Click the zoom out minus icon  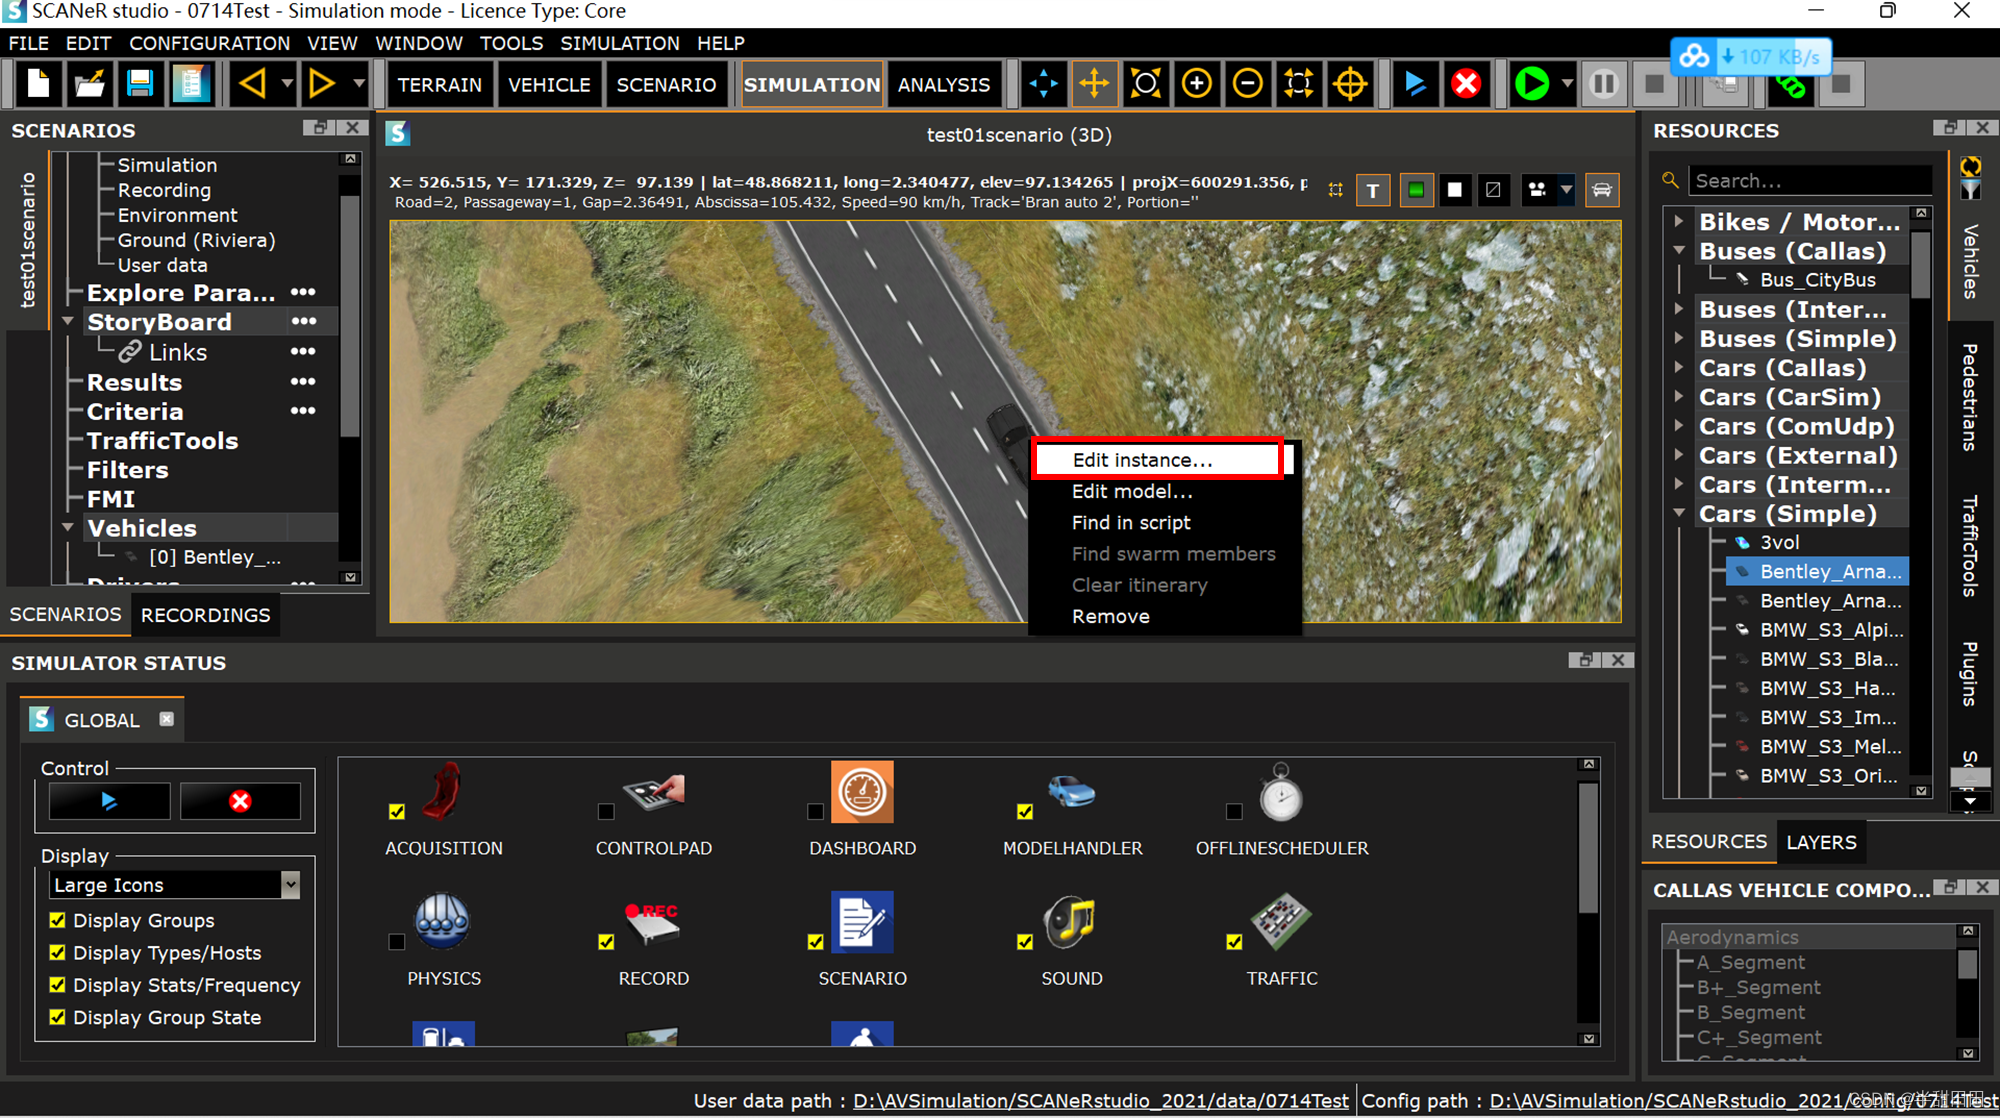(x=1247, y=84)
